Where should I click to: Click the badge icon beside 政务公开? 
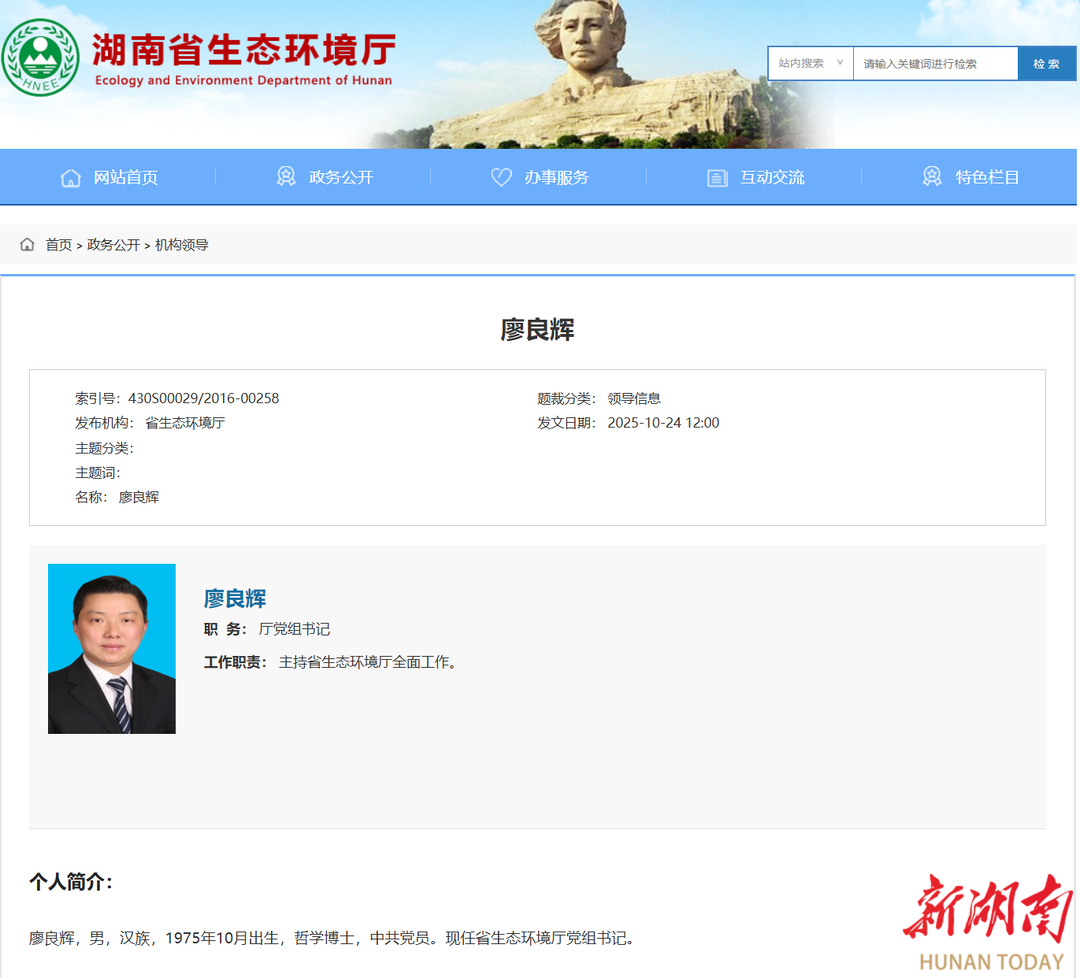point(286,177)
